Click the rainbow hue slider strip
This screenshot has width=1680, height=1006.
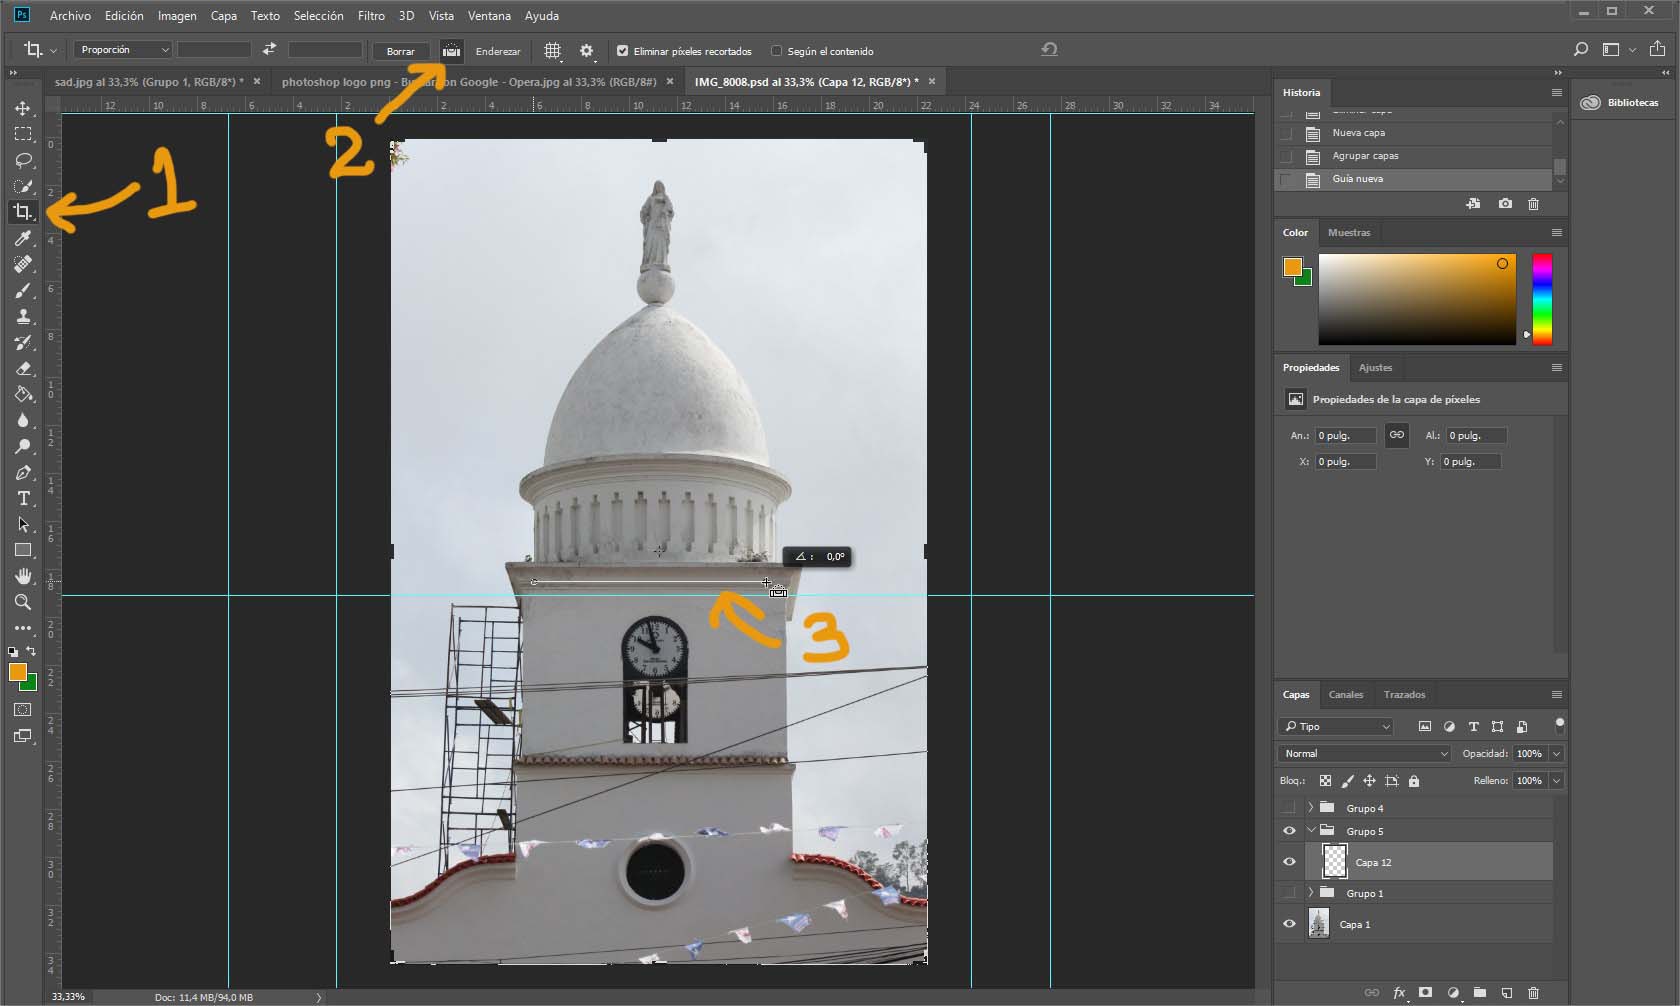tap(1542, 299)
